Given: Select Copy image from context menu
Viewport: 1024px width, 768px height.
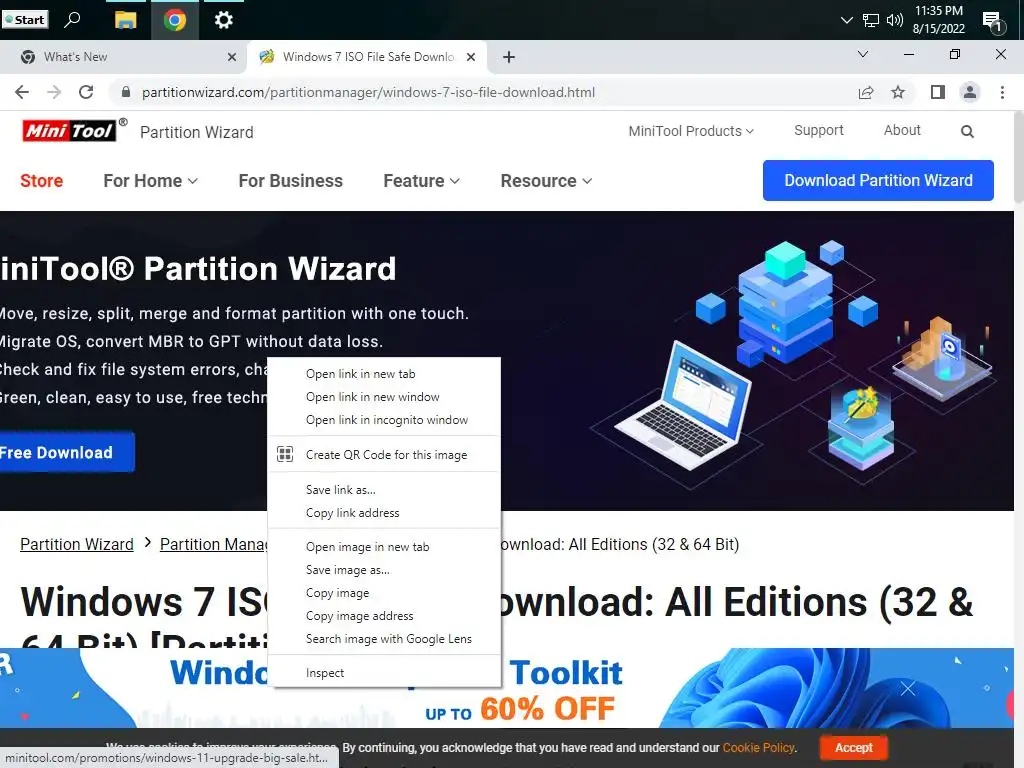Looking at the screenshot, I should pos(384,592).
